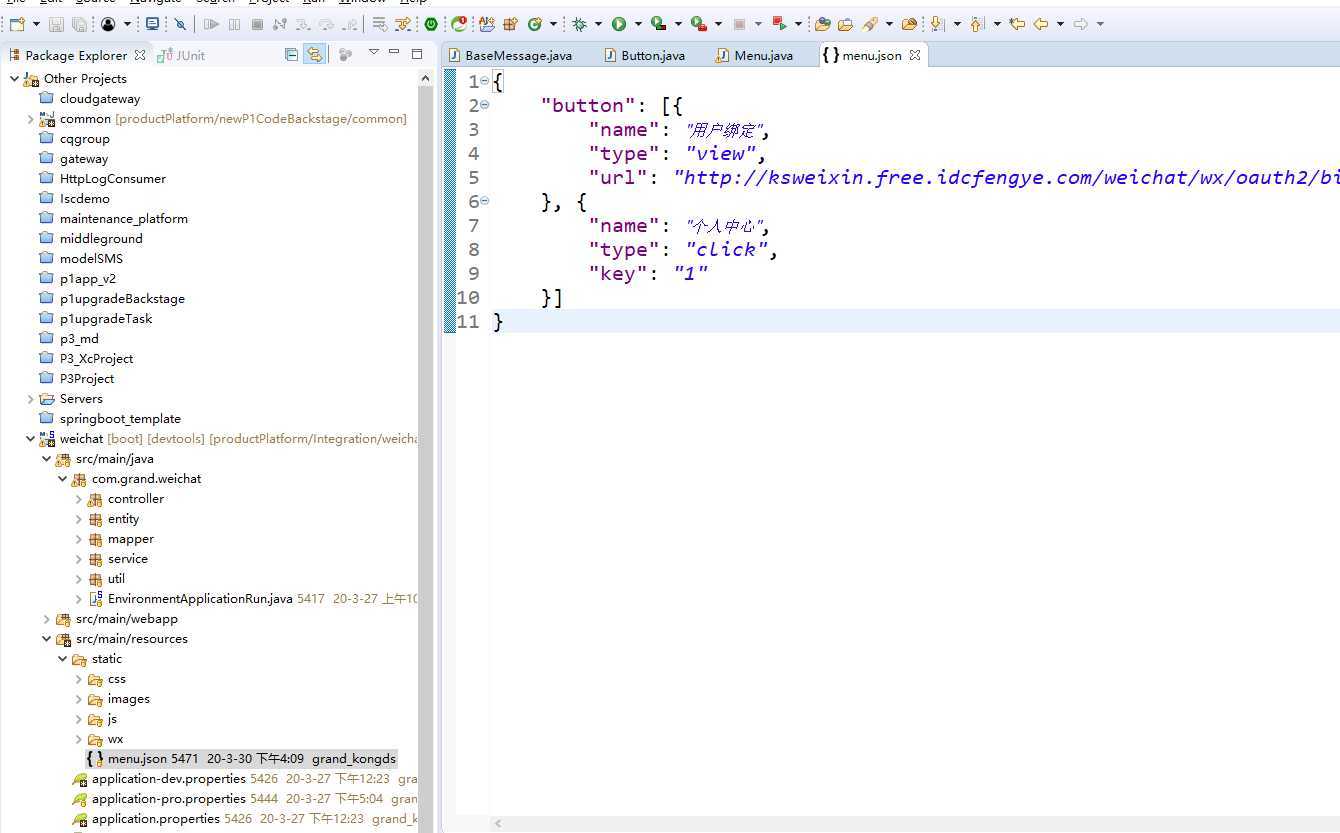Click the New file wizard icon
Viewport: 1340px width, 833px height.
(x=17, y=24)
